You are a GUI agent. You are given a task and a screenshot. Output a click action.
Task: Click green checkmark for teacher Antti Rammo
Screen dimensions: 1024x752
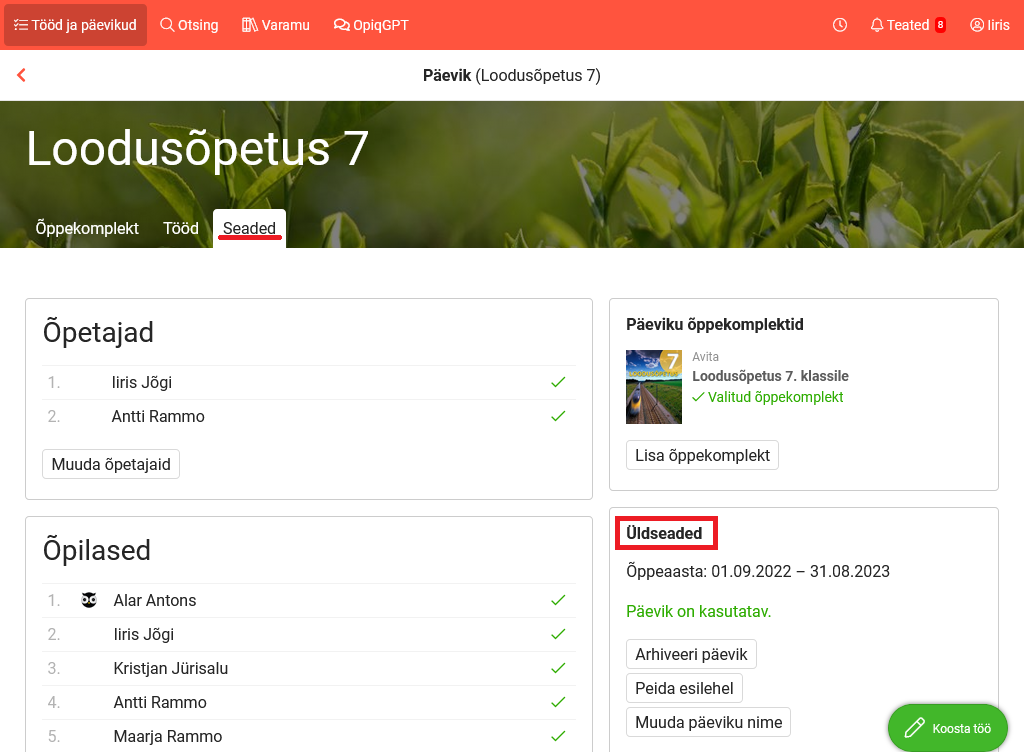(x=558, y=416)
